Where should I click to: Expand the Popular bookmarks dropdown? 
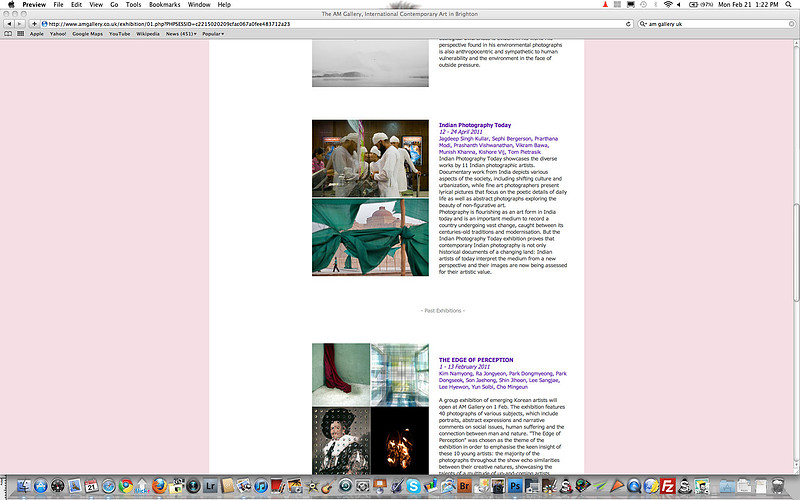tap(213, 34)
